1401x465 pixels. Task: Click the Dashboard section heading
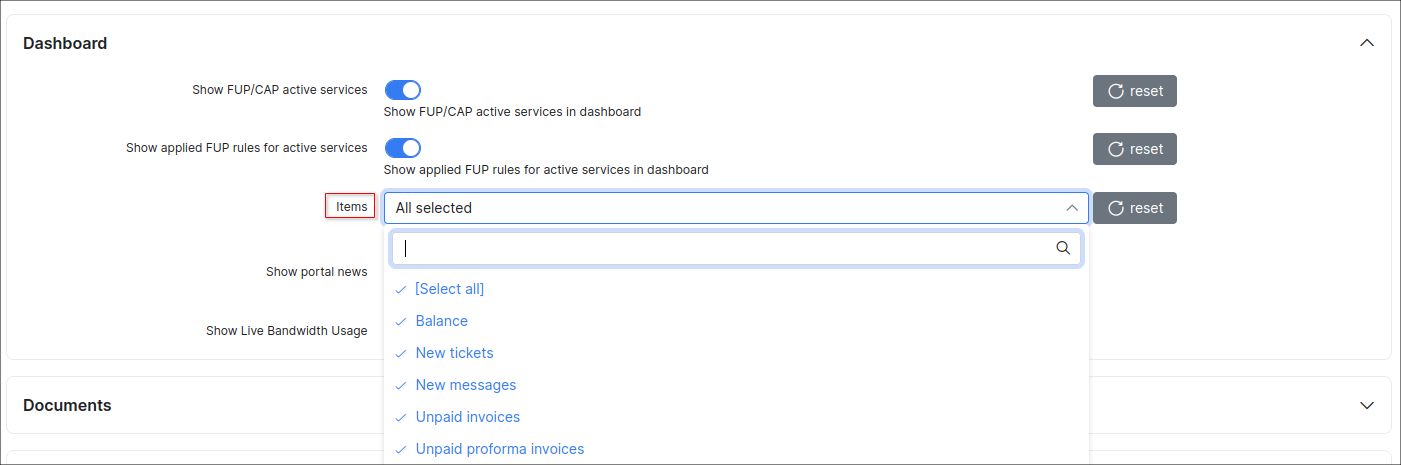tap(65, 43)
